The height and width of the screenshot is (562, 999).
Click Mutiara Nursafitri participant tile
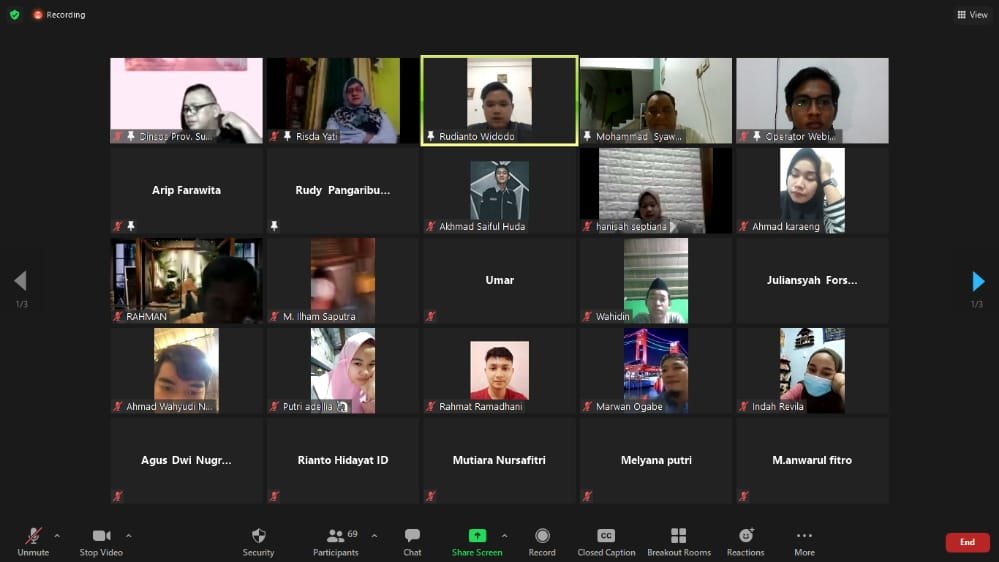point(500,461)
